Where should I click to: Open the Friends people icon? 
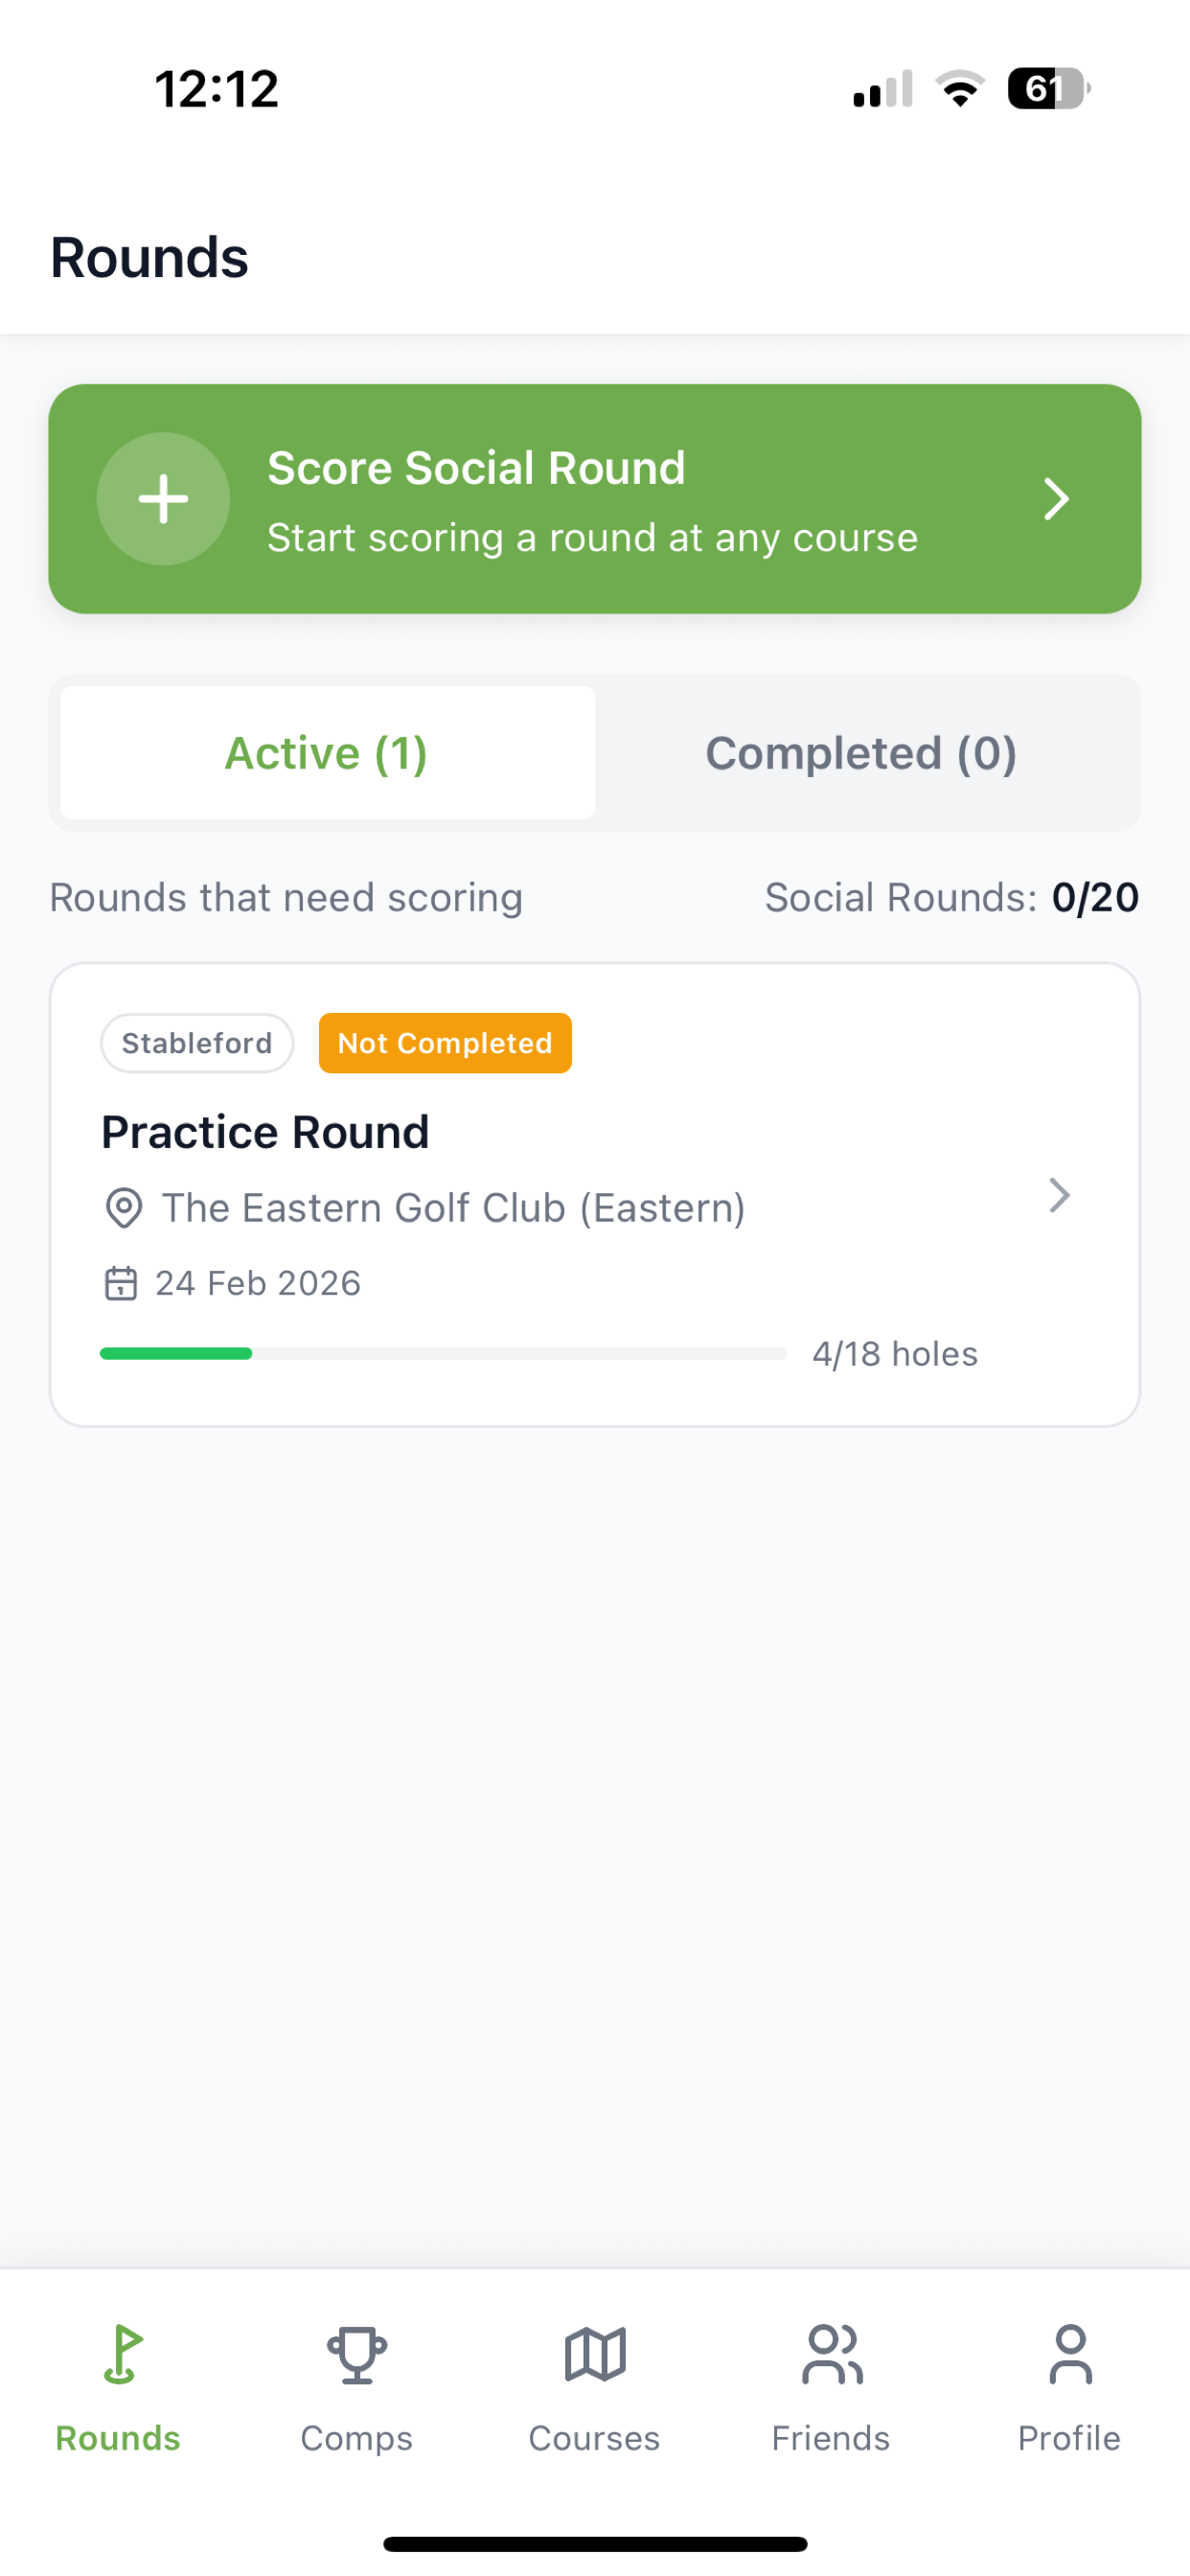831,2355
